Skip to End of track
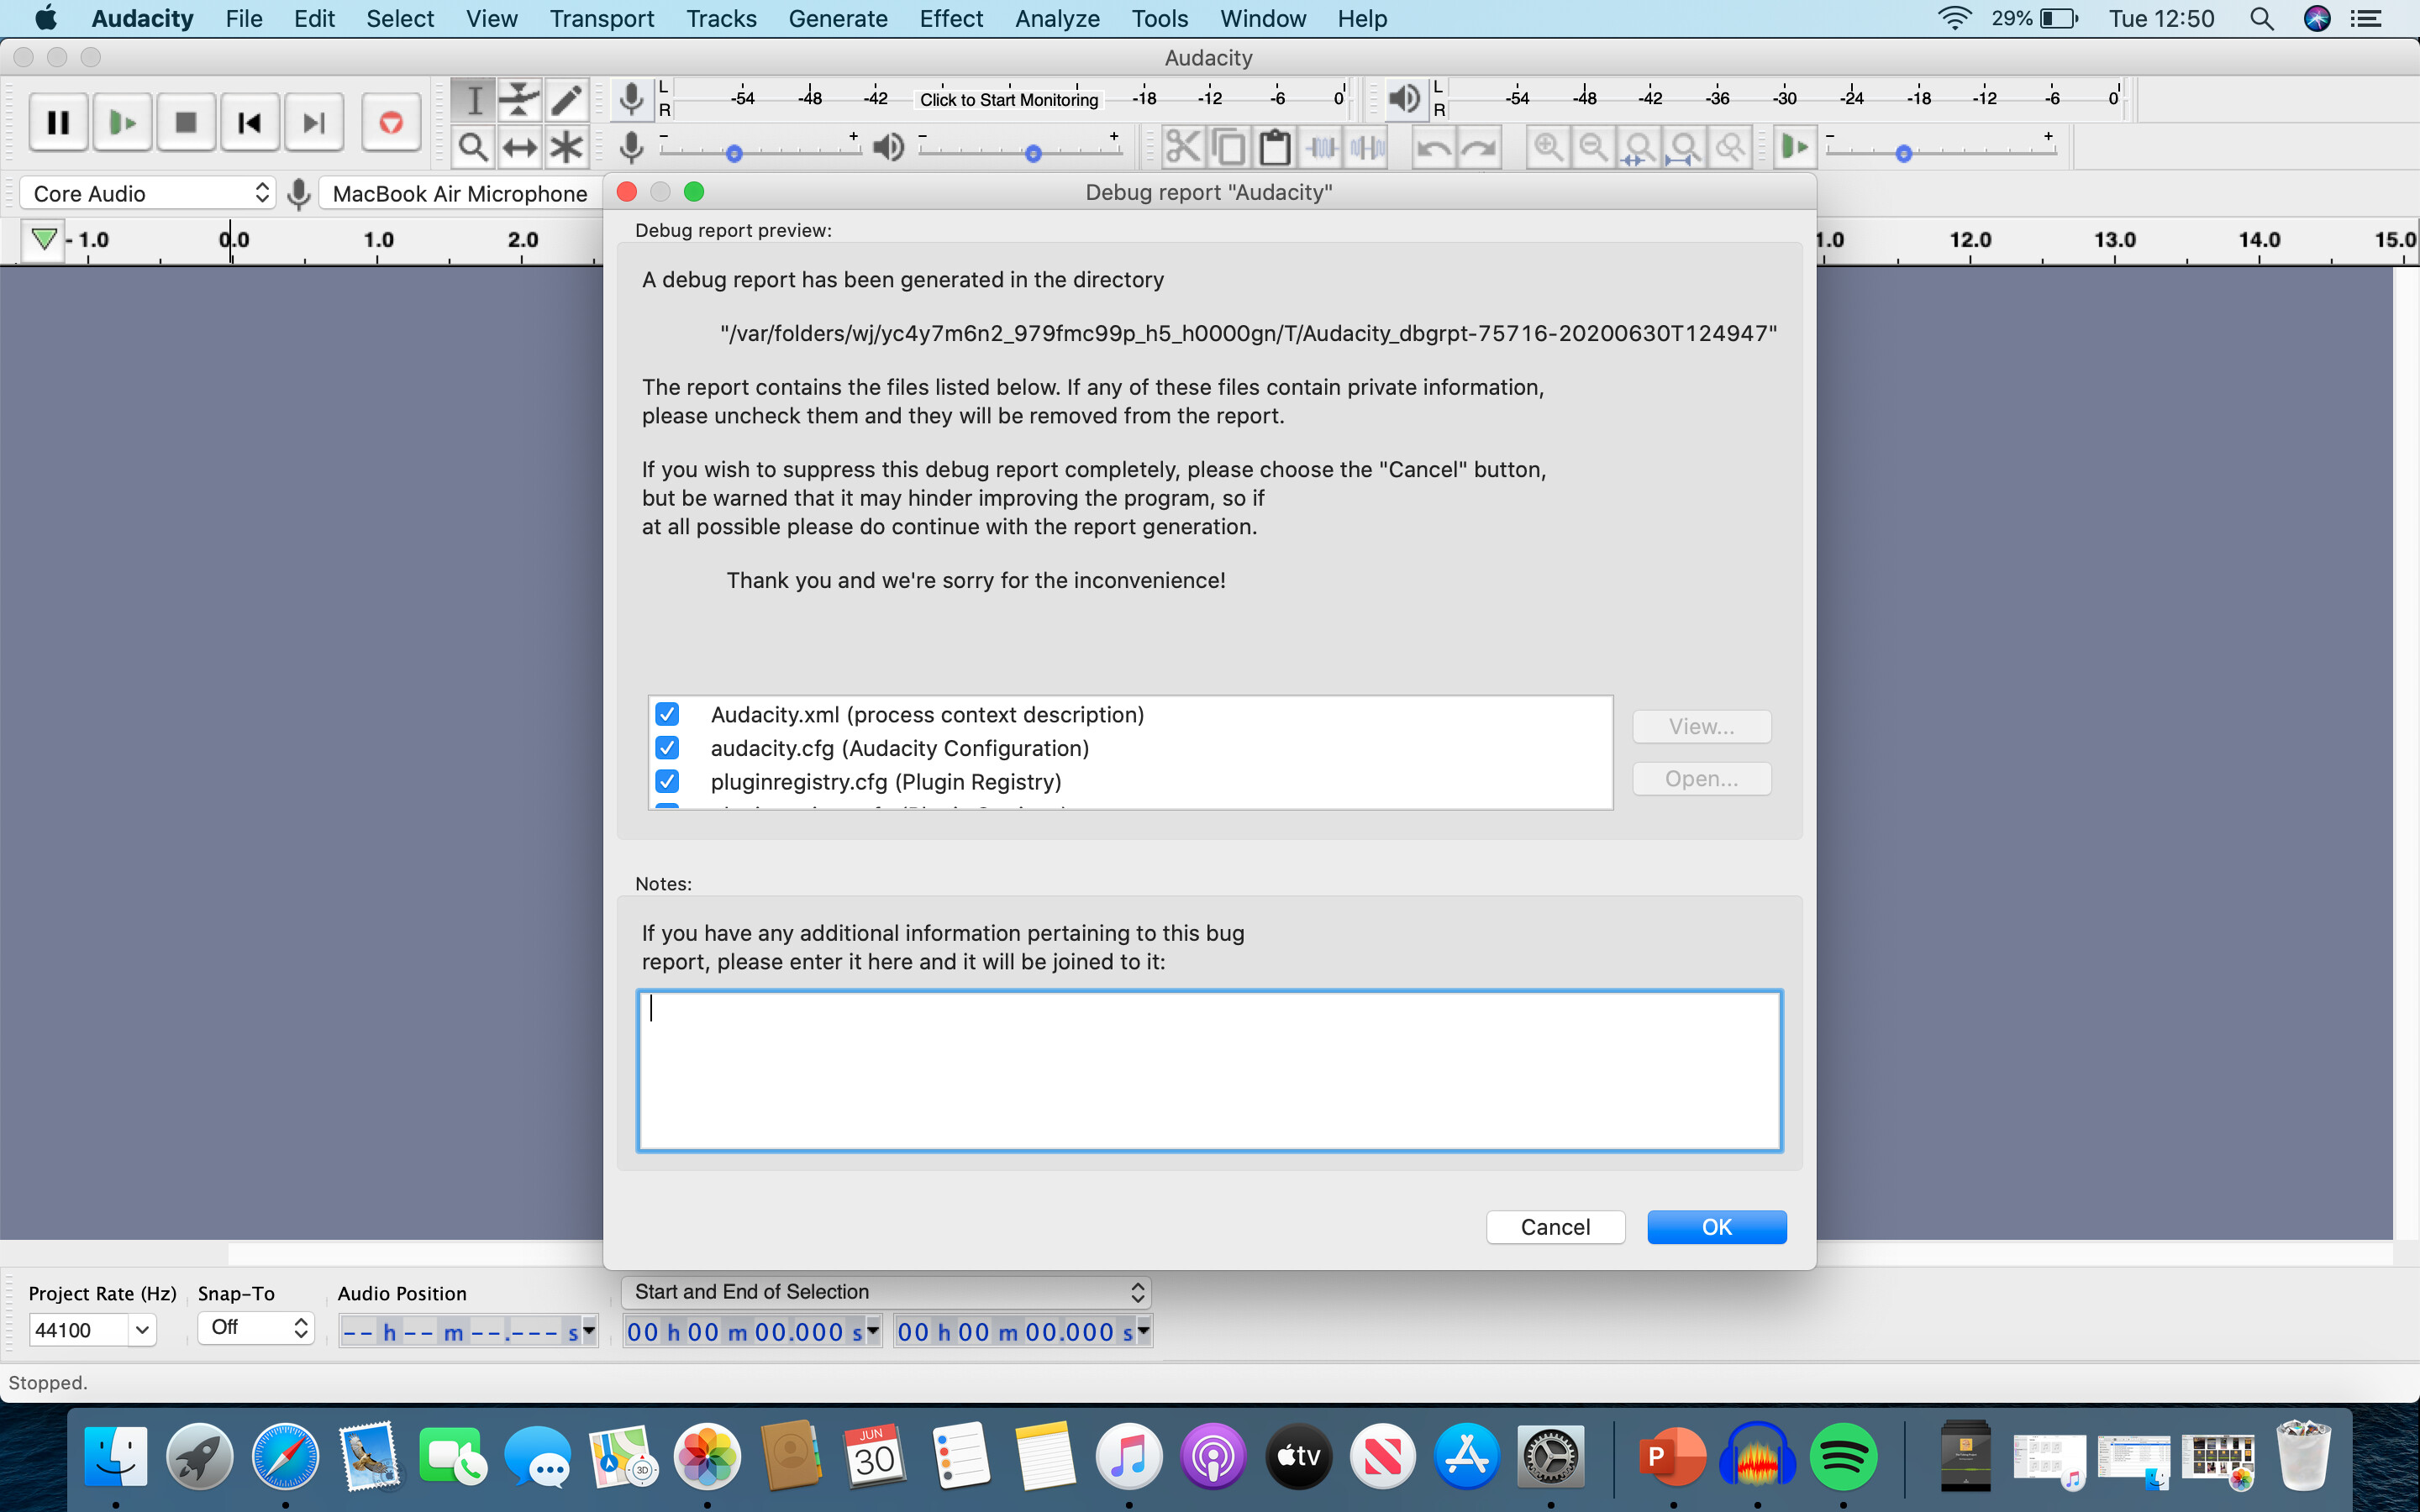 (x=314, y=122)
